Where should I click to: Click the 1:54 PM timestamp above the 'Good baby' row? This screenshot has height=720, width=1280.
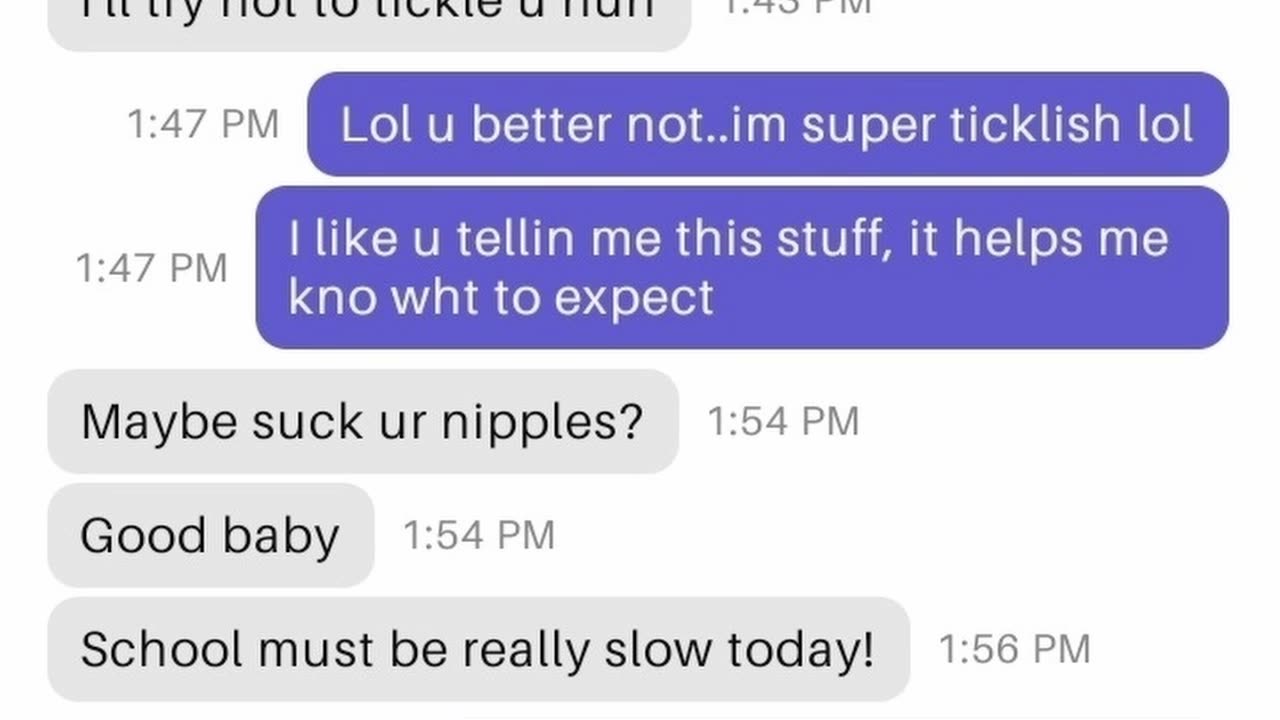tap(783, 421)
